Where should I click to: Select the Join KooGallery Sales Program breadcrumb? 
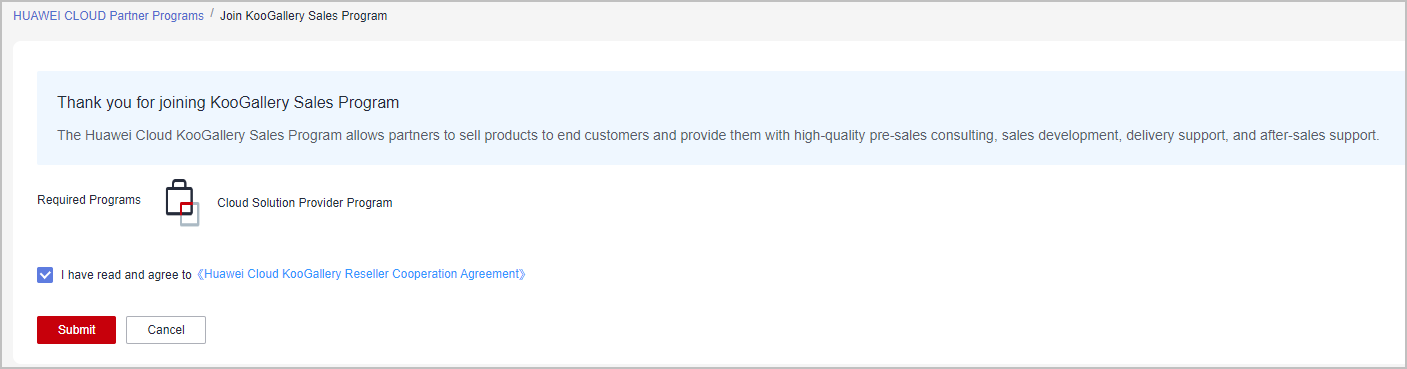coord(303,16)
